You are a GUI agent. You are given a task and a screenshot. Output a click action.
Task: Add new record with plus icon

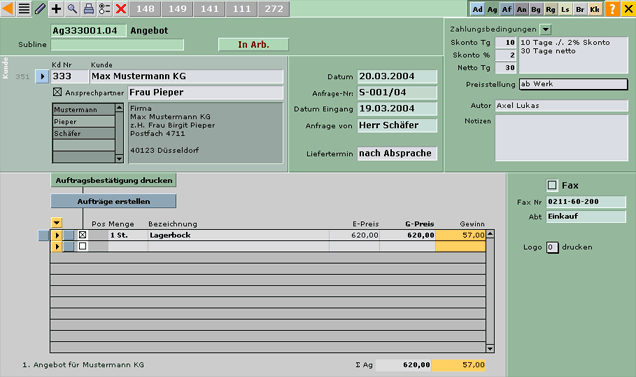pyautogui.click(x=56, y=9)
